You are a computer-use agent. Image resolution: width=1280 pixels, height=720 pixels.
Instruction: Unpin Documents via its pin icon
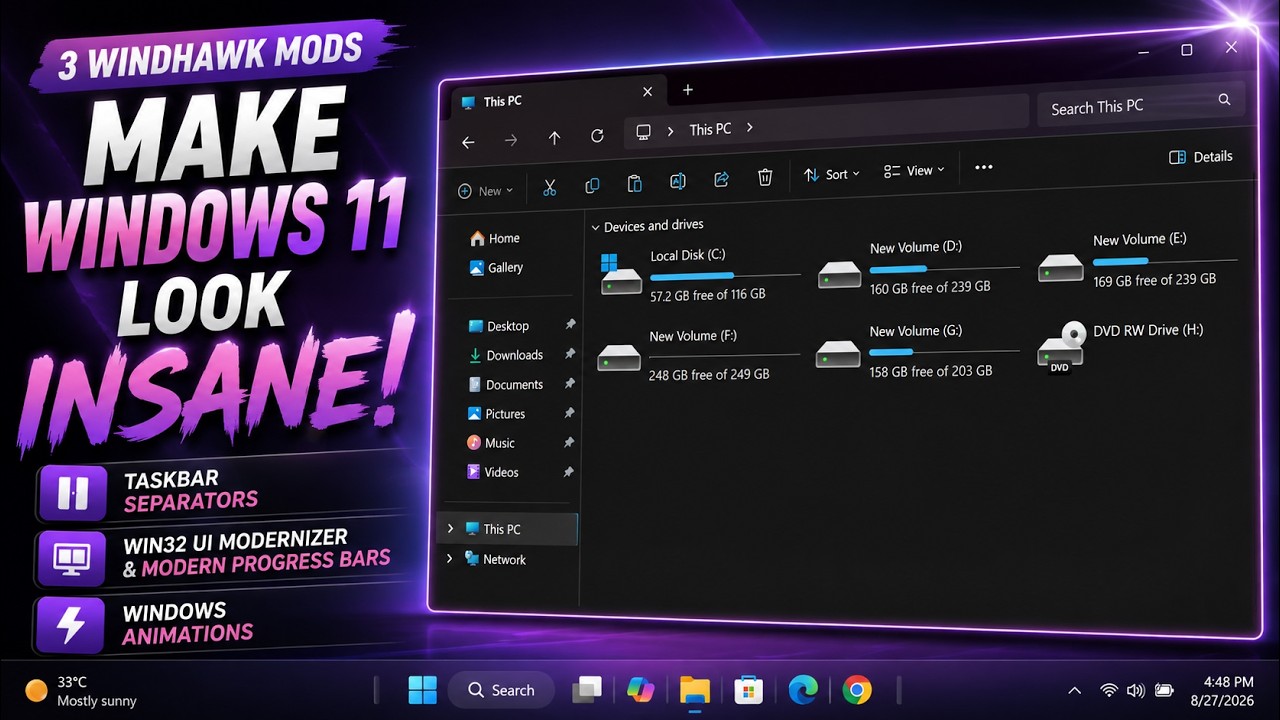pyautogui.click(x=570, y=383)
